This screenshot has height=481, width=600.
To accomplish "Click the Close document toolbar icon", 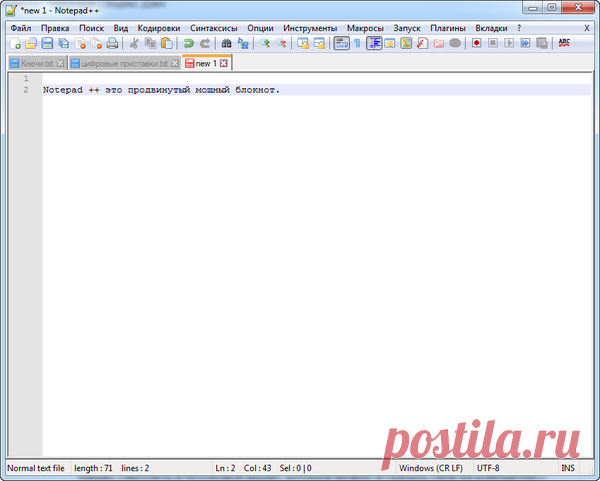I will (80, 43).
